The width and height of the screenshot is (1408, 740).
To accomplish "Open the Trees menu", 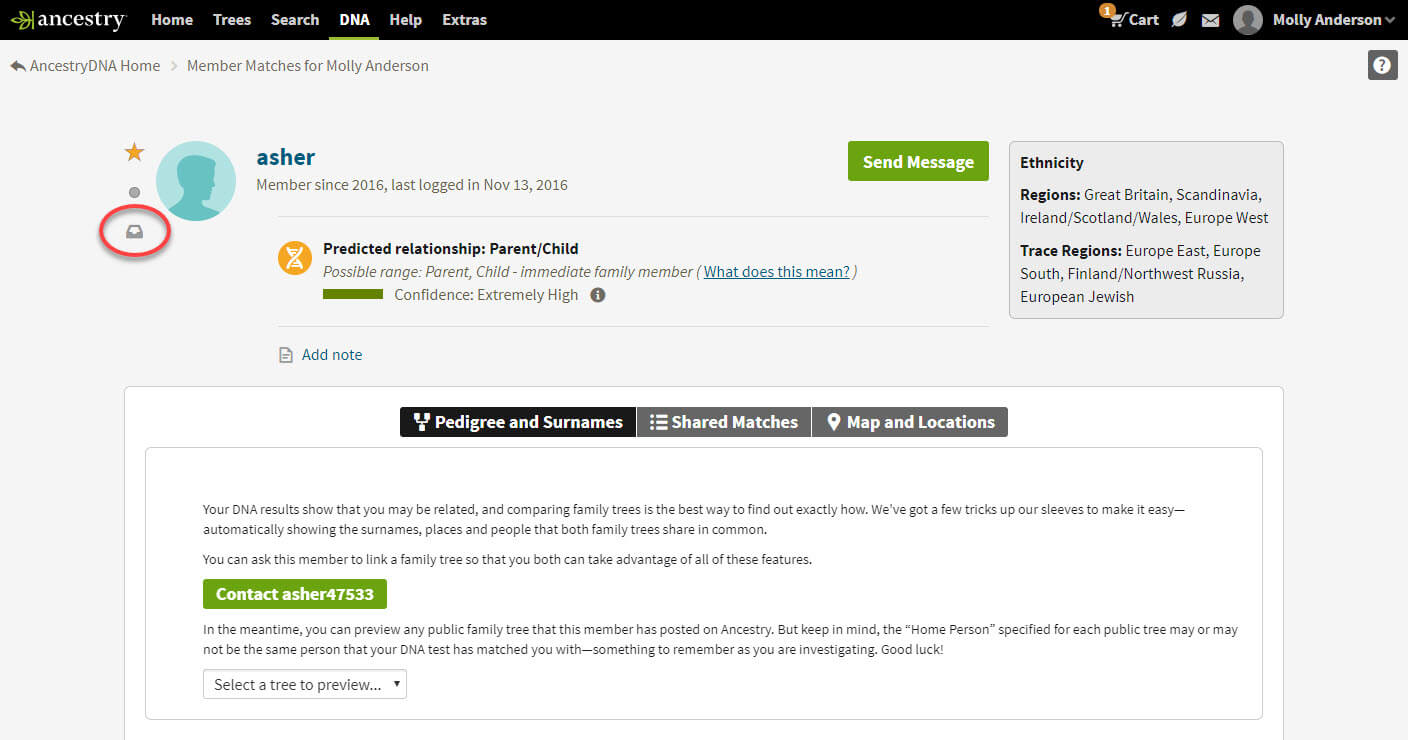I will (x=232, y=20).
